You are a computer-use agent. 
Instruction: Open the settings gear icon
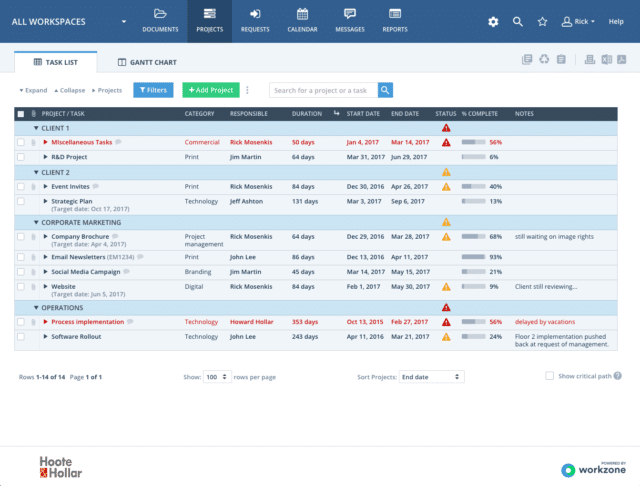pos(492,21)
